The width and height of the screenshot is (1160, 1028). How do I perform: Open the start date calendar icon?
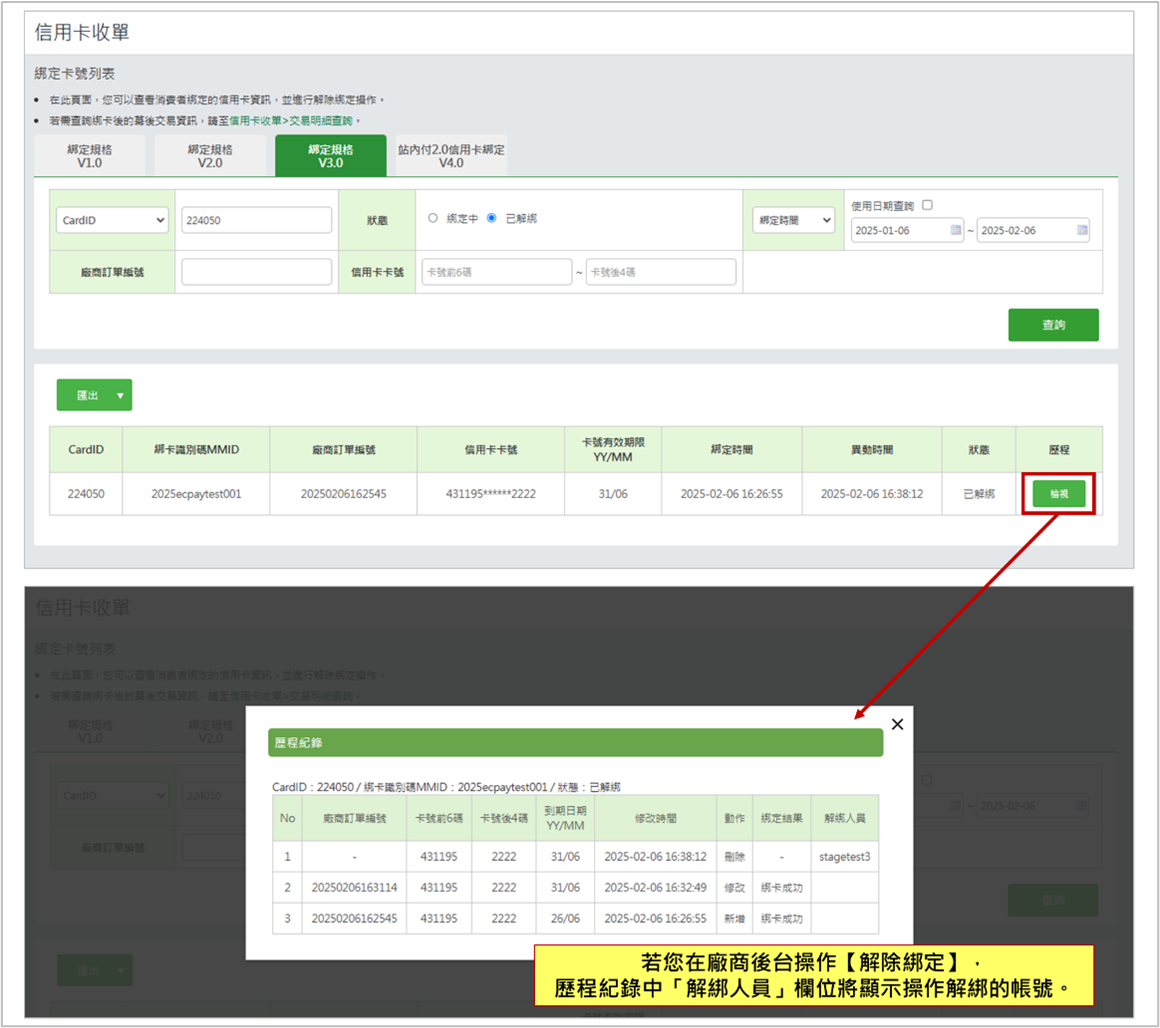click(x=955, y=230)
